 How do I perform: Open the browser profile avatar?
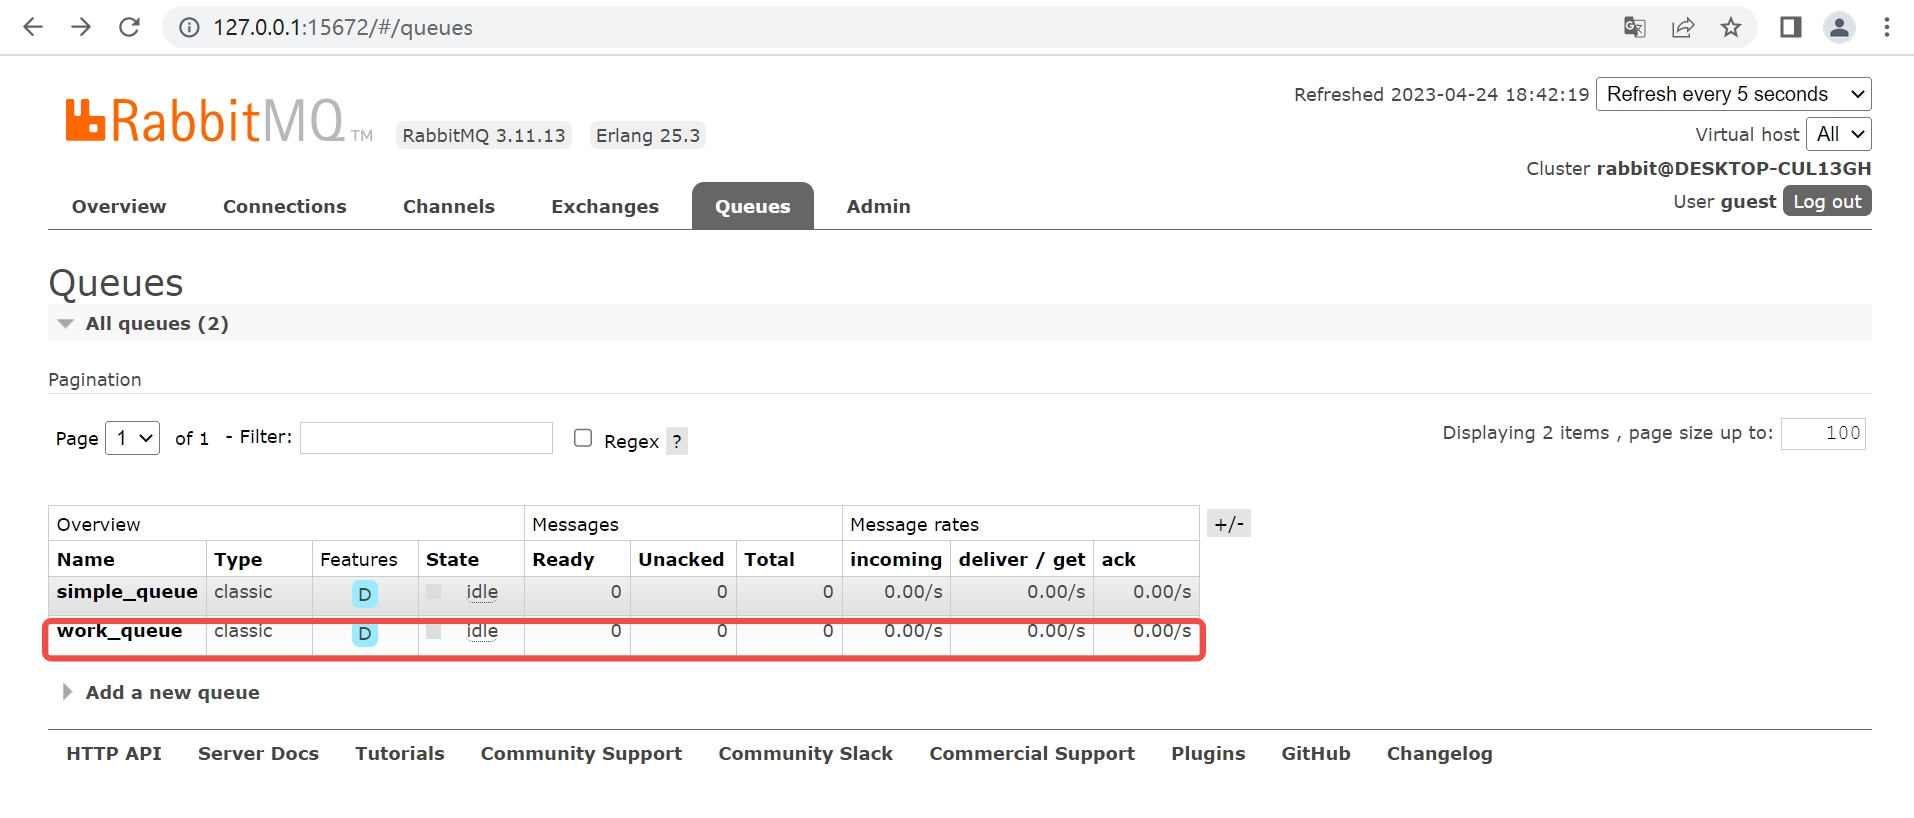click(1839, 27)
